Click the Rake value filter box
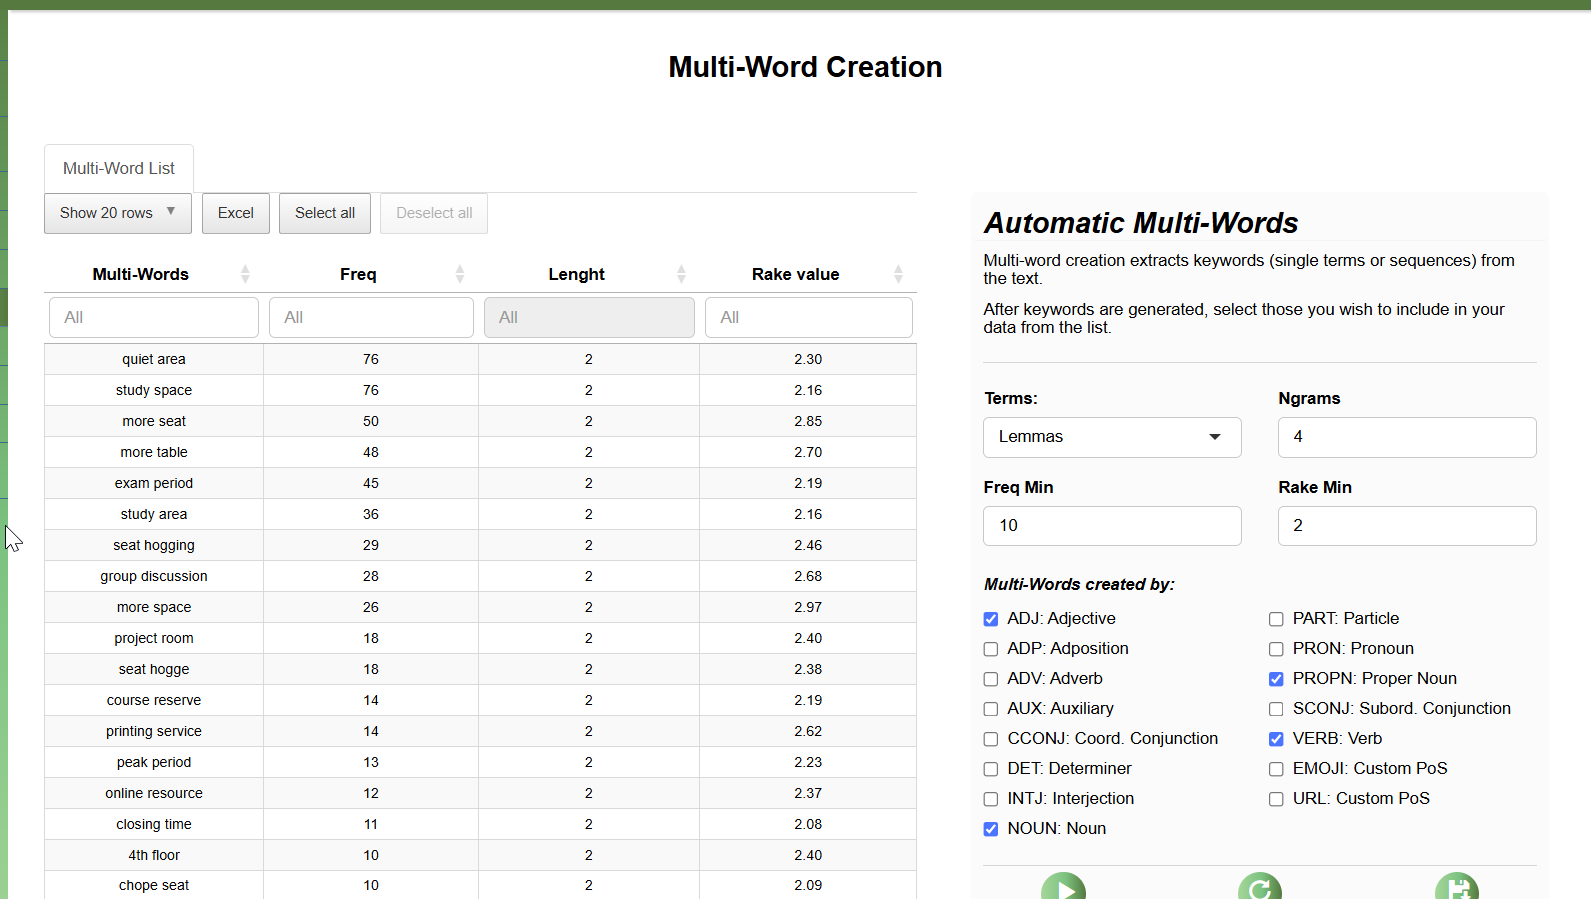 [809, 317]
